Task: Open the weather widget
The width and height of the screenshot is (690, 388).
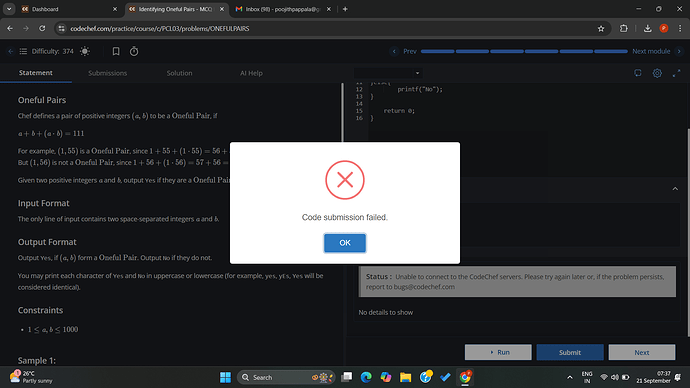Action: click(31, 377)
